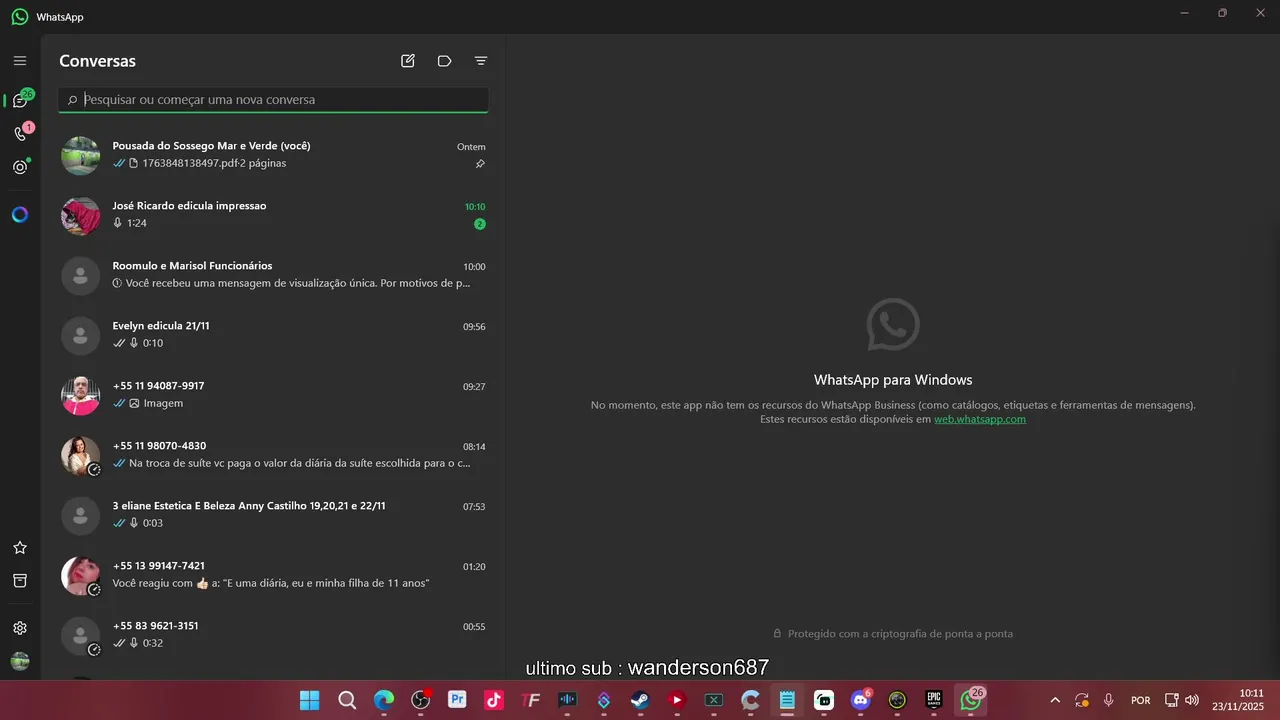
Task: Click the search conversations field
Action: coord(273,100)
